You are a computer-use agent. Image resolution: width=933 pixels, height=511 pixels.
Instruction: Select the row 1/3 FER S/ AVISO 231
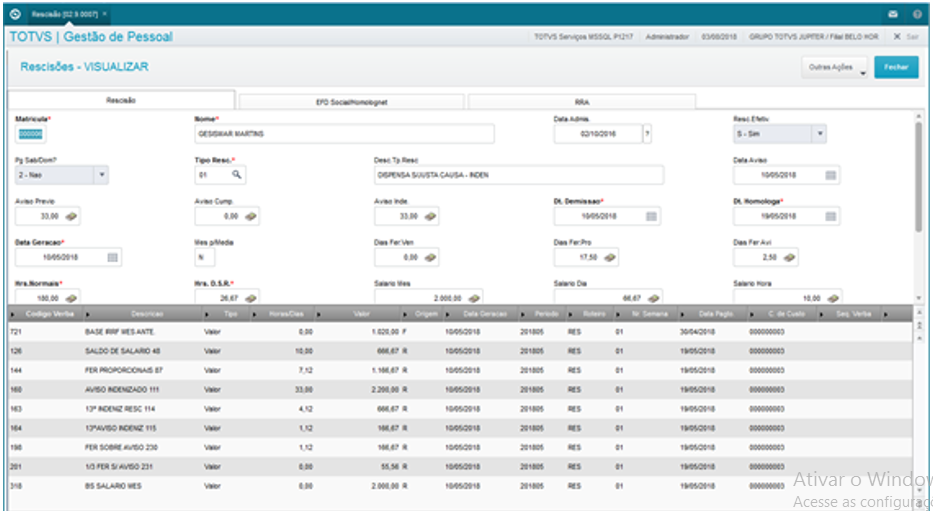[460, 467]
